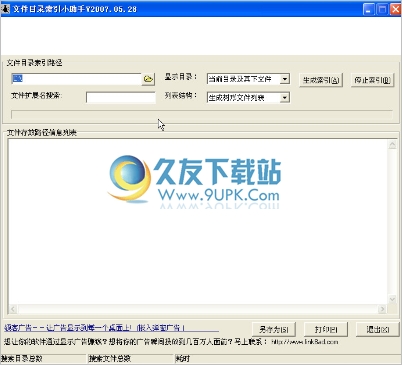Open the linkbad.com website URL
This screenshot has height=365, width=402.
305,342
